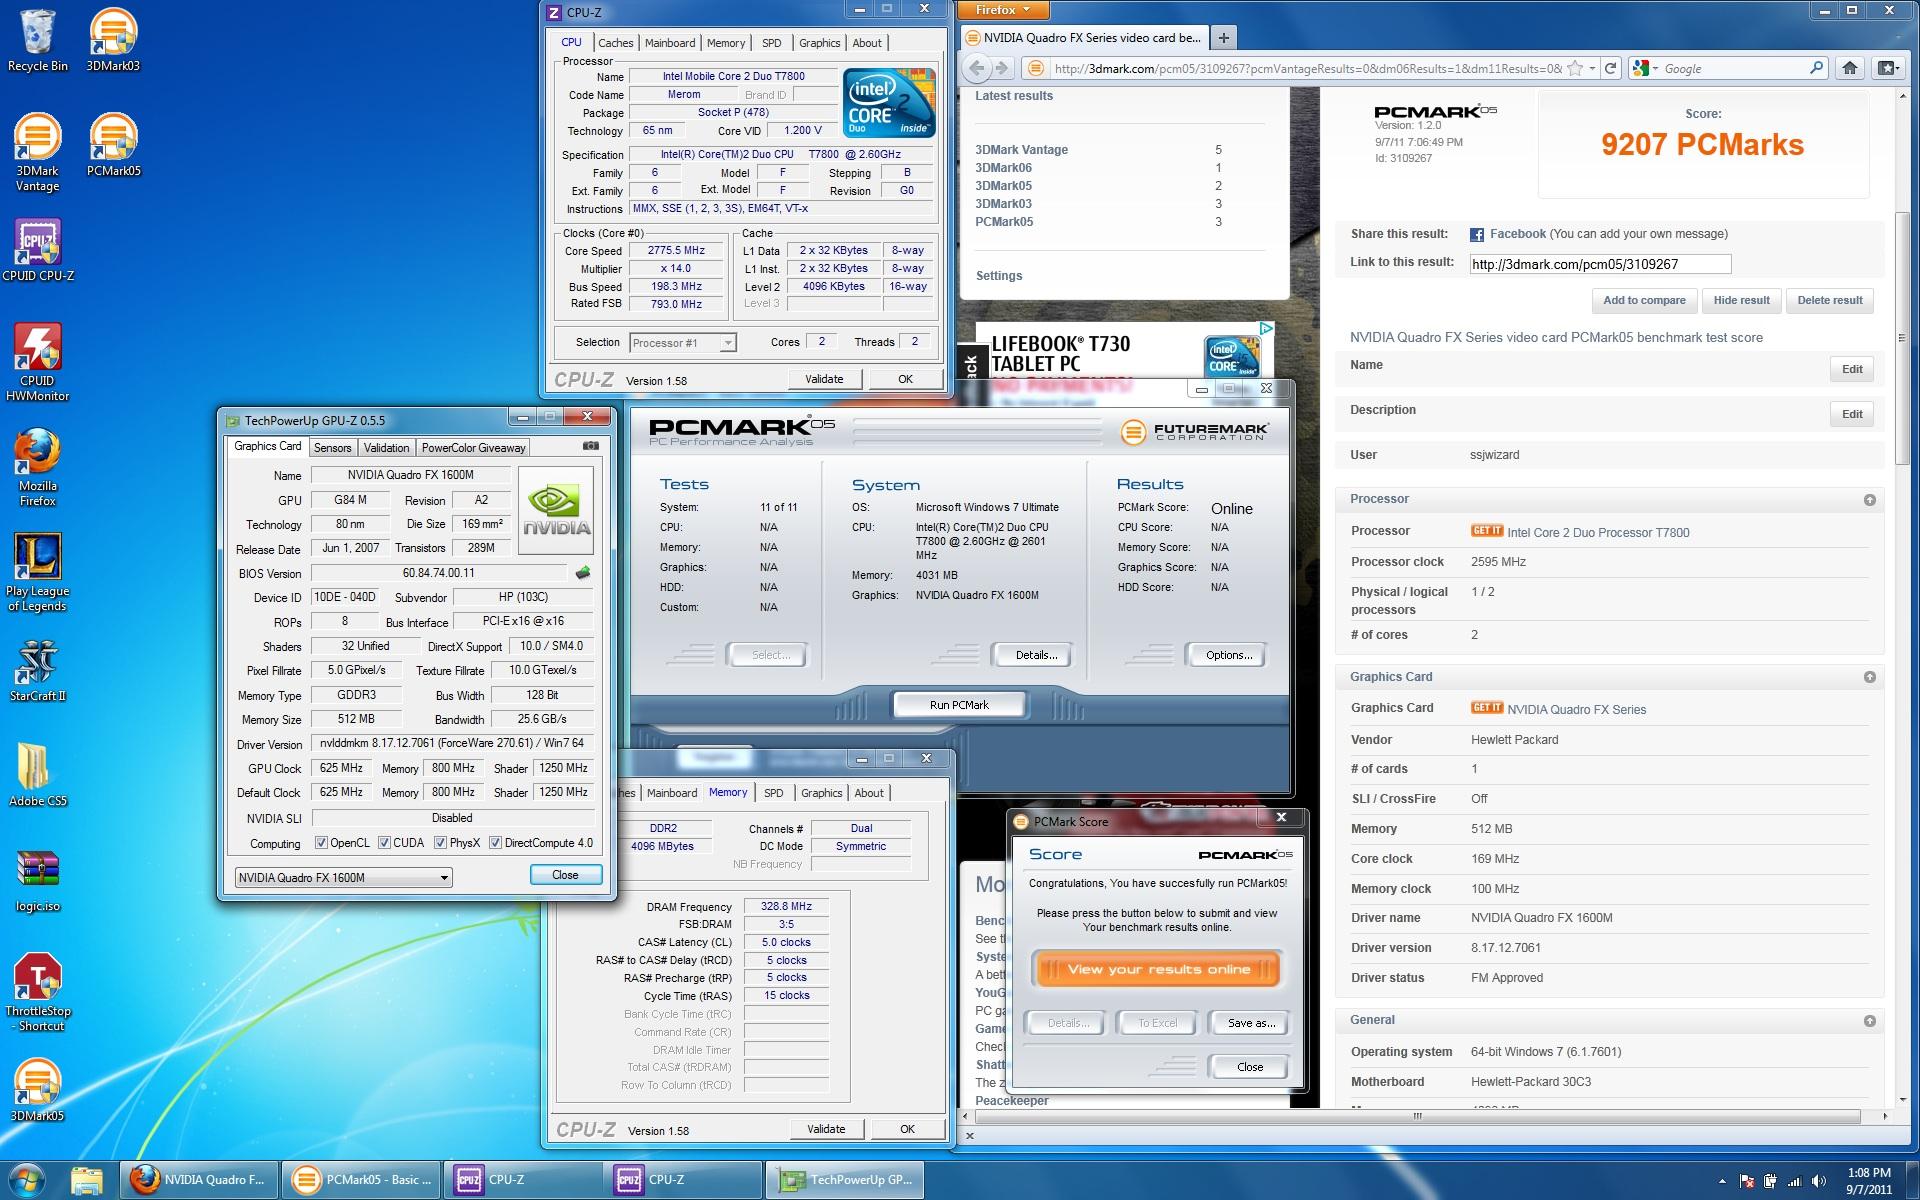This screenshot has height=1200, width=1920.
Task: Open Play League of Legends shortcut
Action: tap(38, 572)
